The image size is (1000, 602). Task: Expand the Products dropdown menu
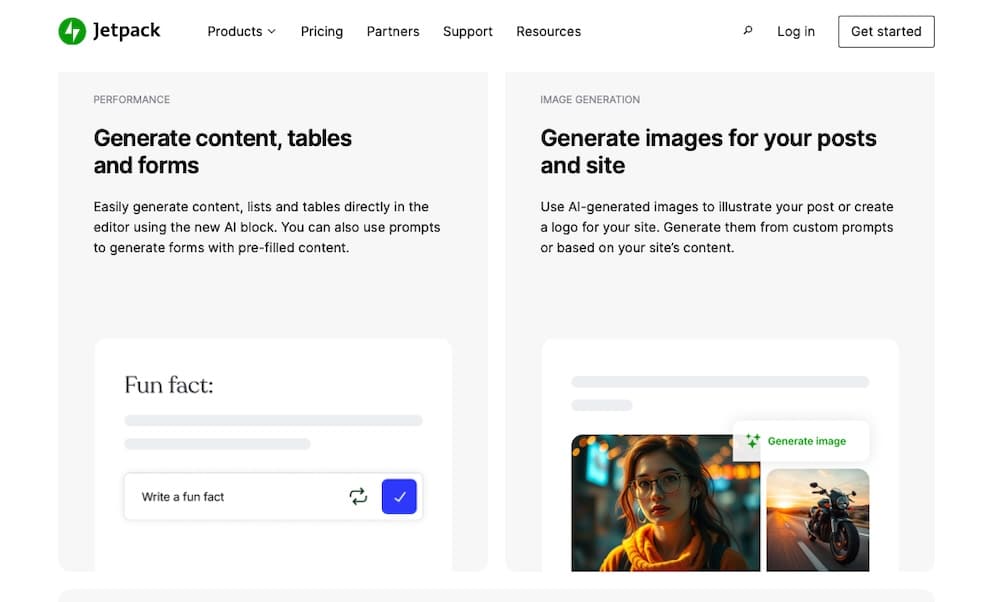tap(240, 31)
